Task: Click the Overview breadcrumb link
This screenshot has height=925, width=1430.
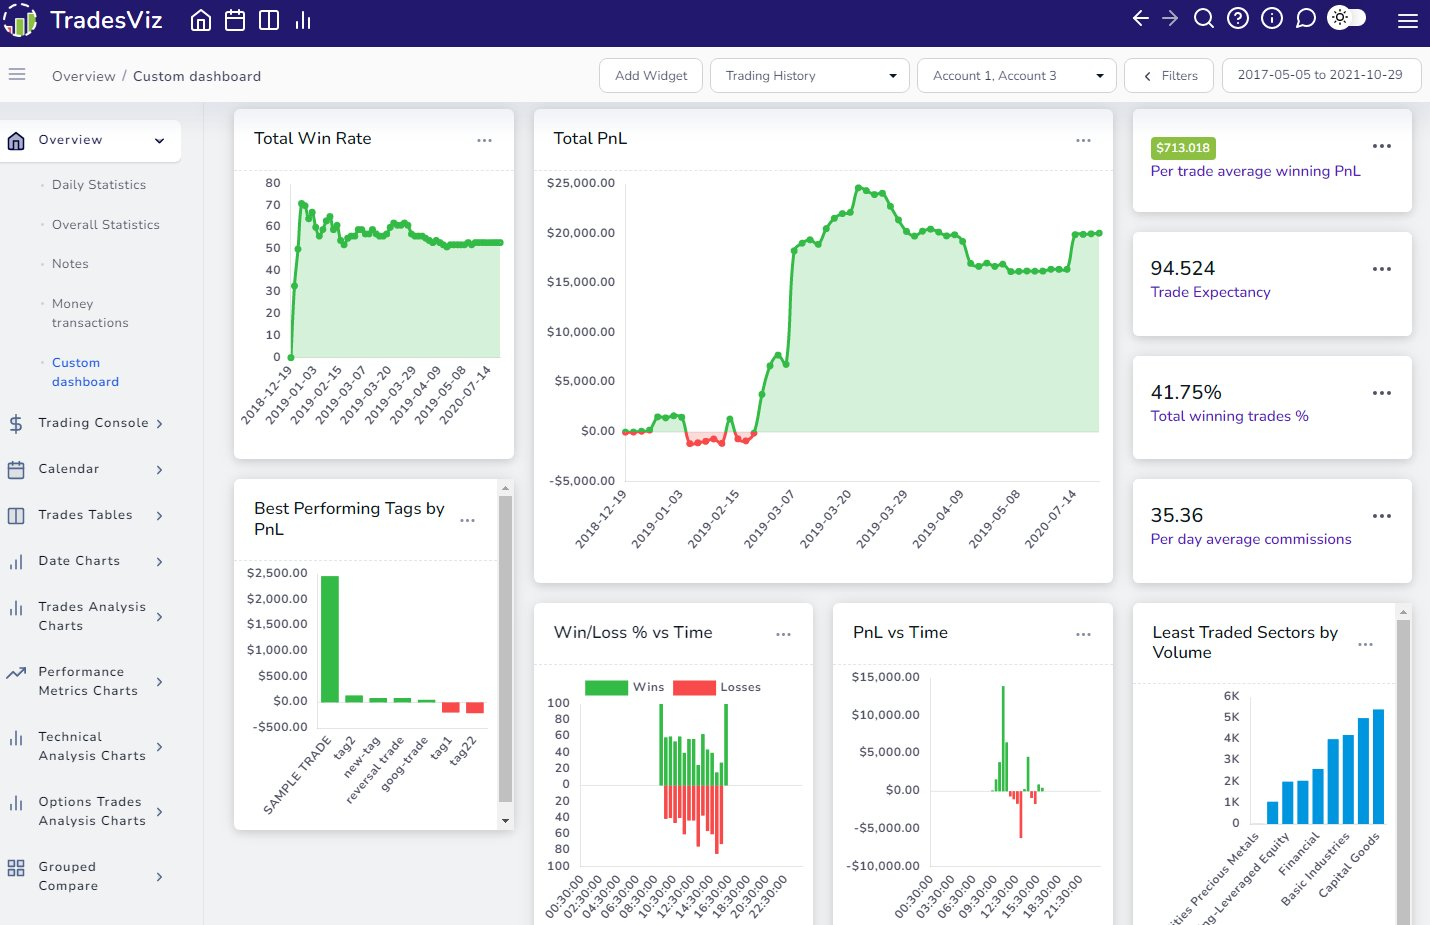Action: [x=84, y=76]
